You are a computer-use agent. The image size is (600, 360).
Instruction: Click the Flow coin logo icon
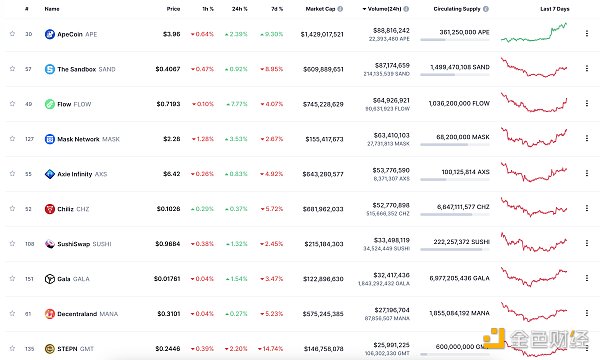pos(50,104)
